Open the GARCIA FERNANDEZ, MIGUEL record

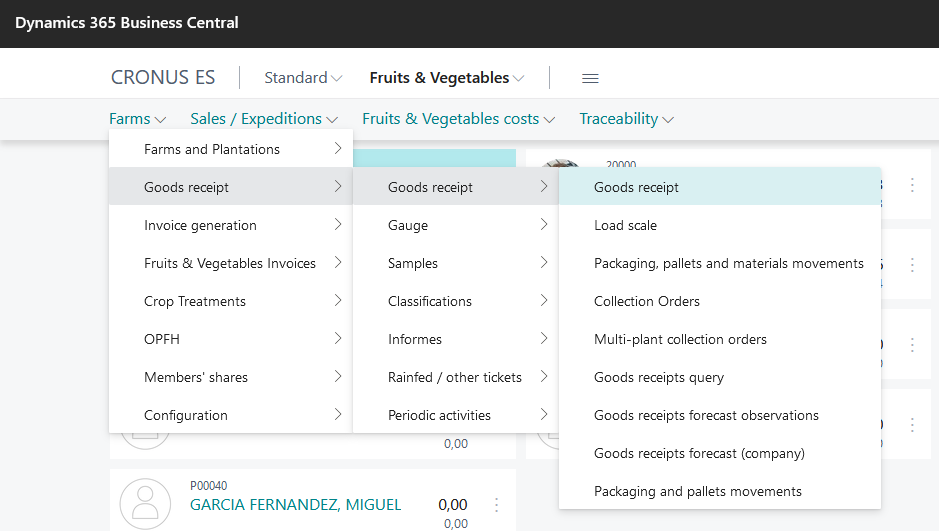pos(295,505)
